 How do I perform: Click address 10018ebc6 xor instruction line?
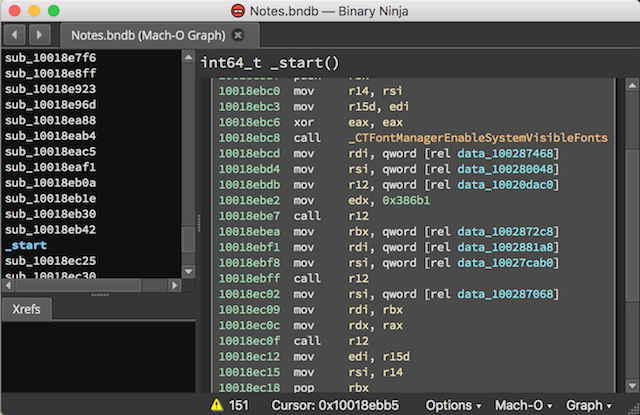point(311,122)
